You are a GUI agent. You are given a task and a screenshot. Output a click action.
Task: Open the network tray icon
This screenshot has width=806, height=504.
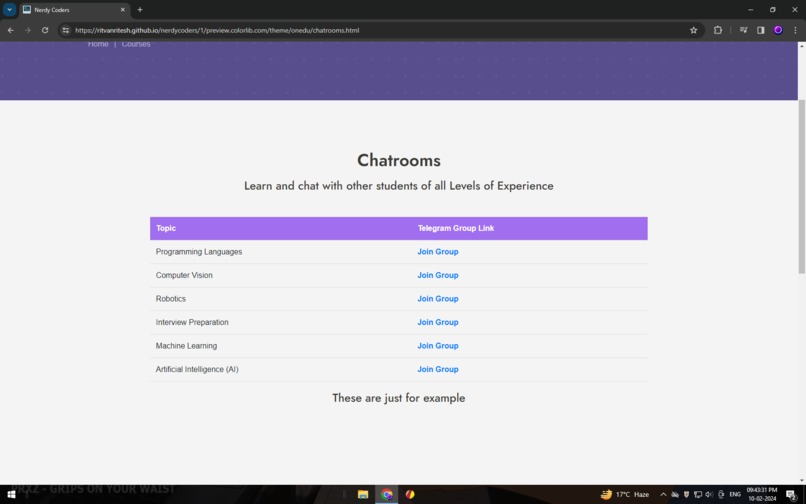pos(698,495)
